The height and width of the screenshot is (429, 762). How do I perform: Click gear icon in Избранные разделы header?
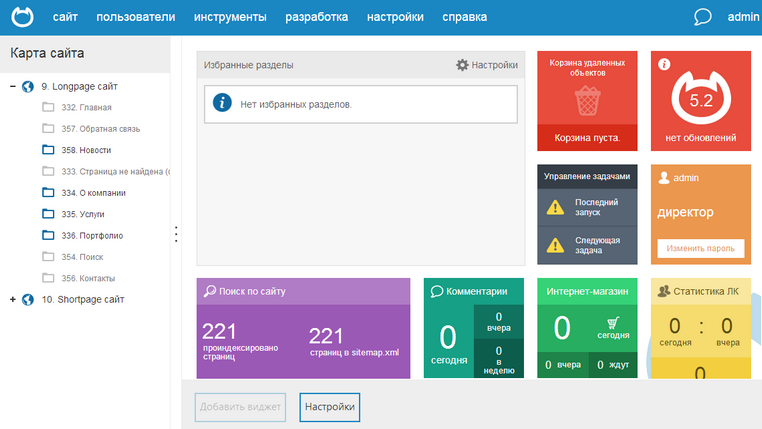(x=462, y=65)
